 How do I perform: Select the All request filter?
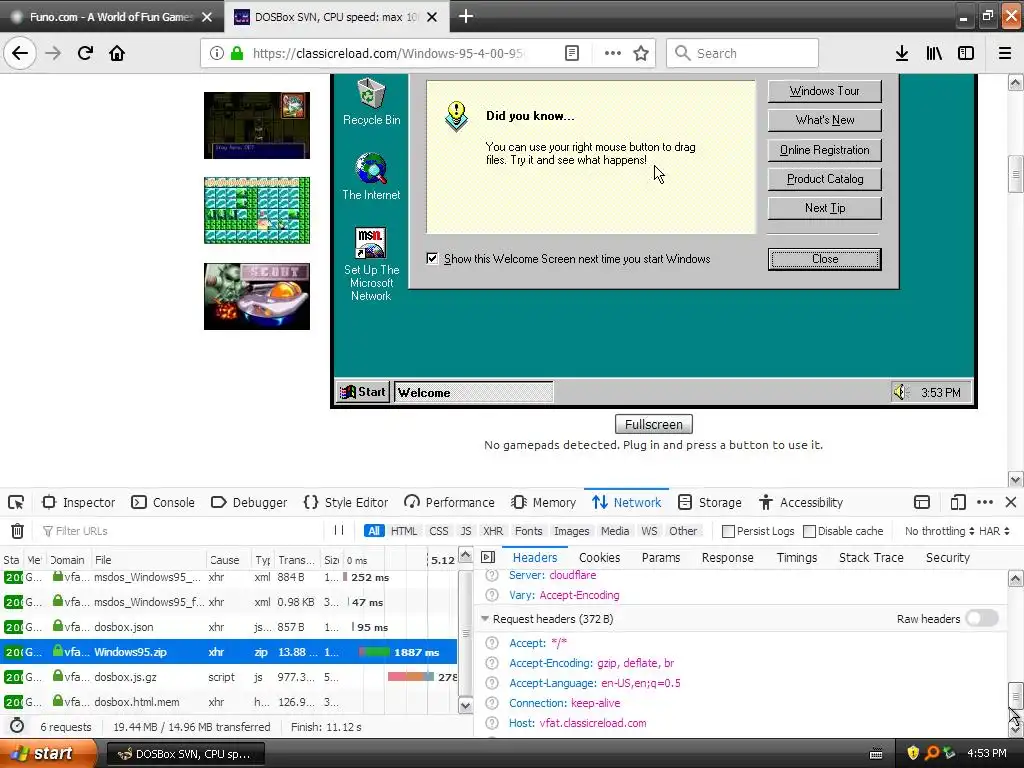coord(374,531)
